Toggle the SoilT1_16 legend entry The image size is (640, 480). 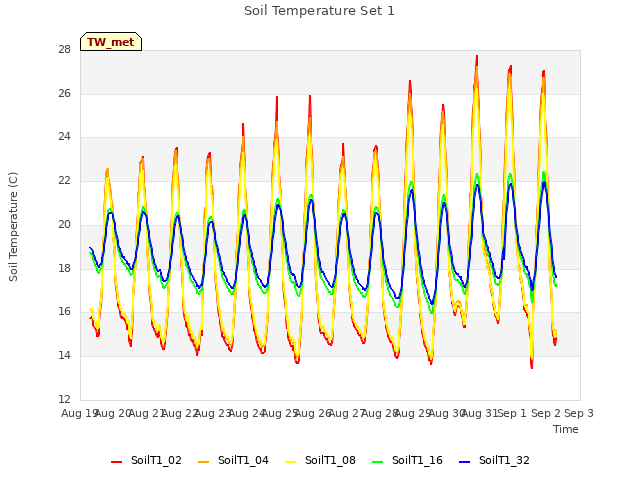pyautogui.click(x=407, y=460)
